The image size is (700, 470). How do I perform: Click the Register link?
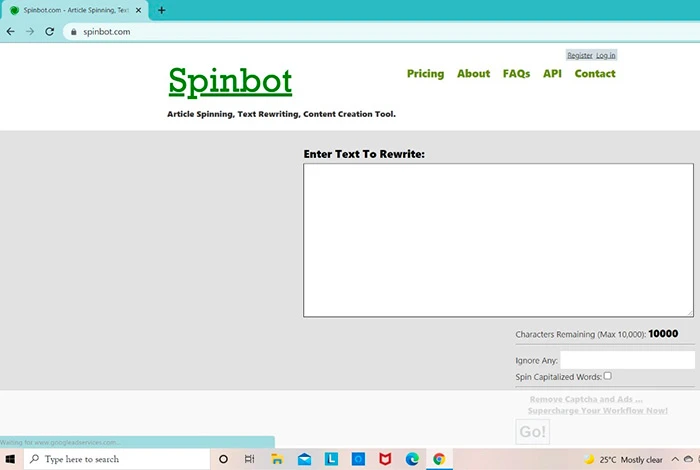[579, 55]
